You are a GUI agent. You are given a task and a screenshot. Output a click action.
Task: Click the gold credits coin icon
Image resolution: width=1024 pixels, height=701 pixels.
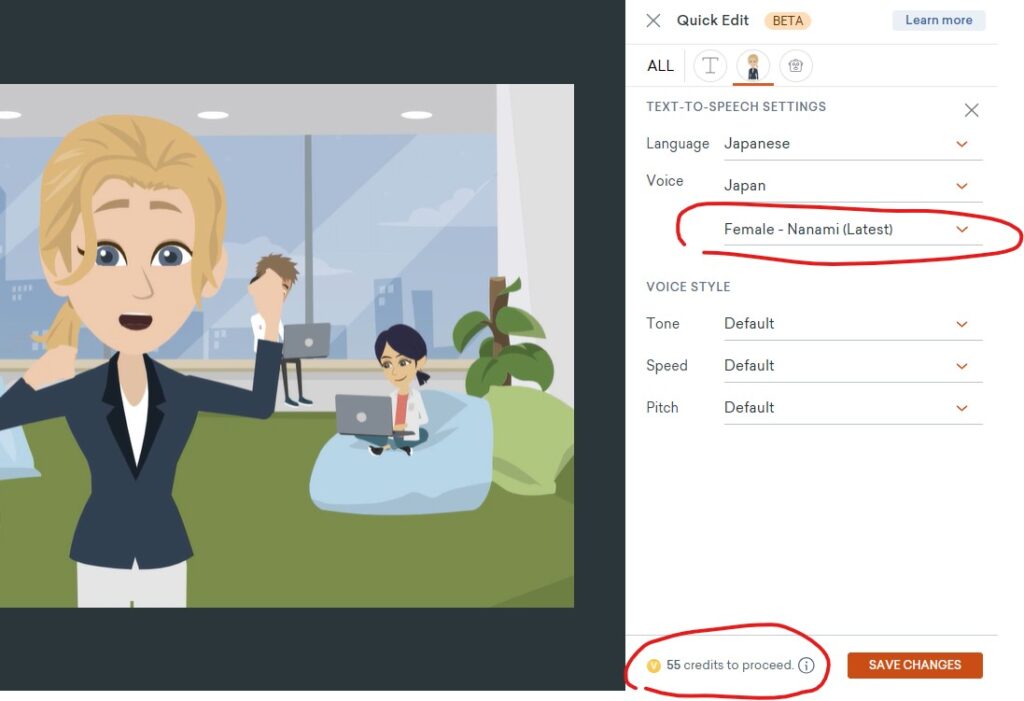click(653, 666)
